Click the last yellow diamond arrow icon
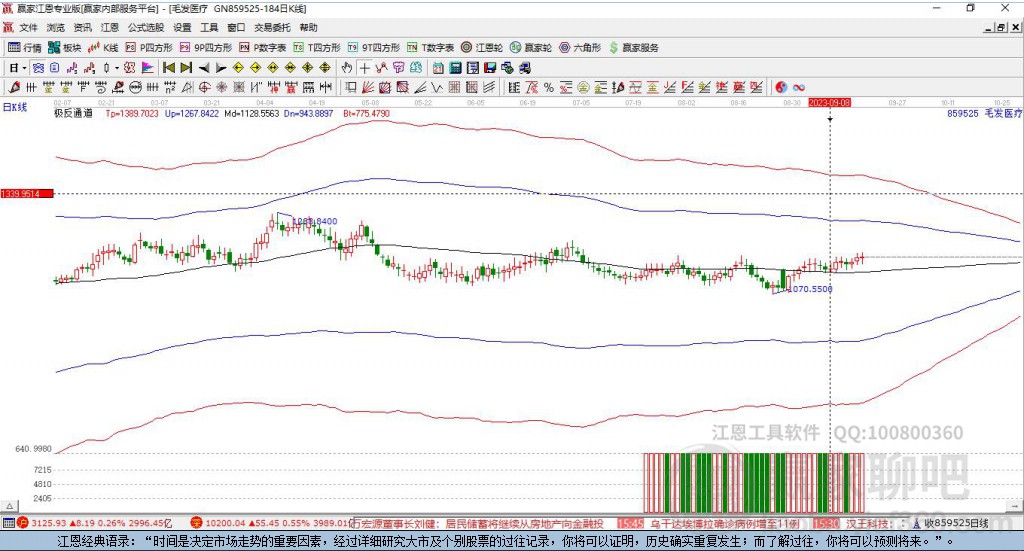The height and width of the screenshot is (551, 1024). 325,68
